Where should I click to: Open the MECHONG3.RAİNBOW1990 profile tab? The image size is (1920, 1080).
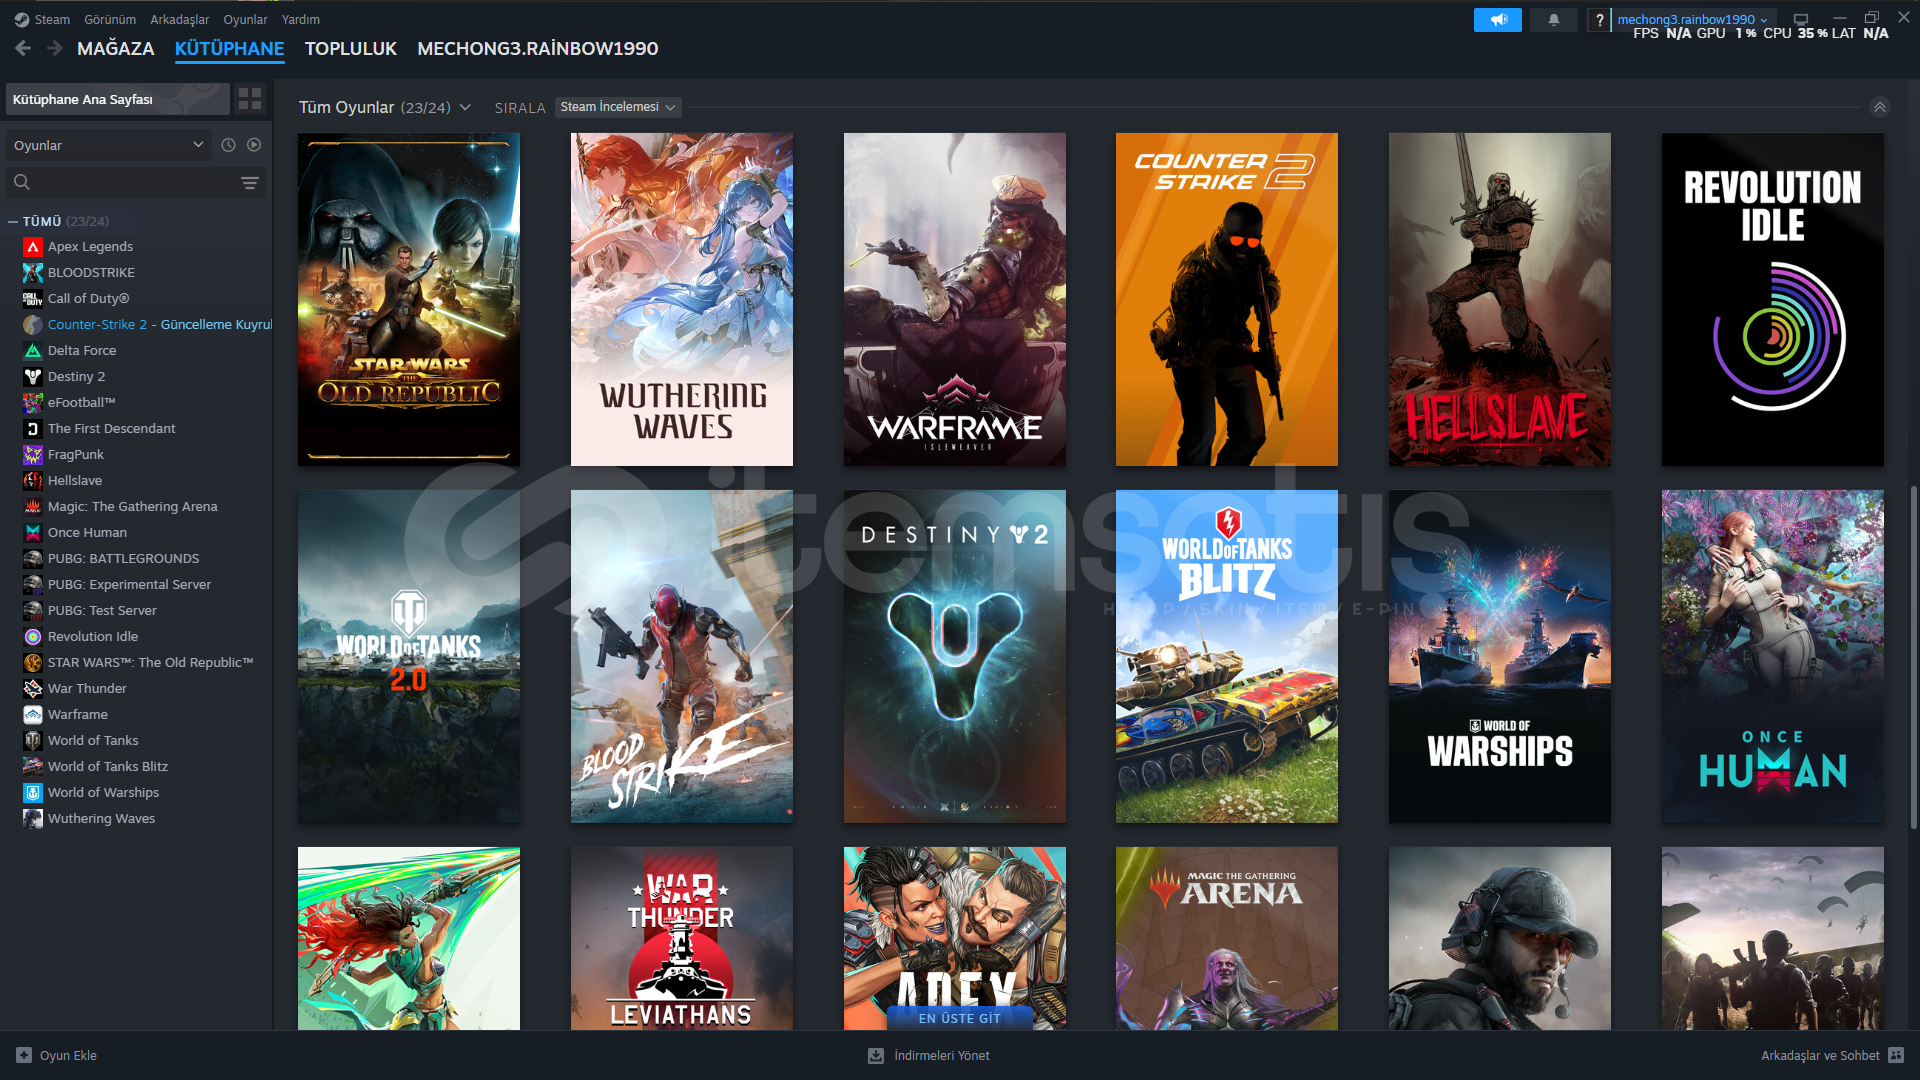click(x=538, y=48)
